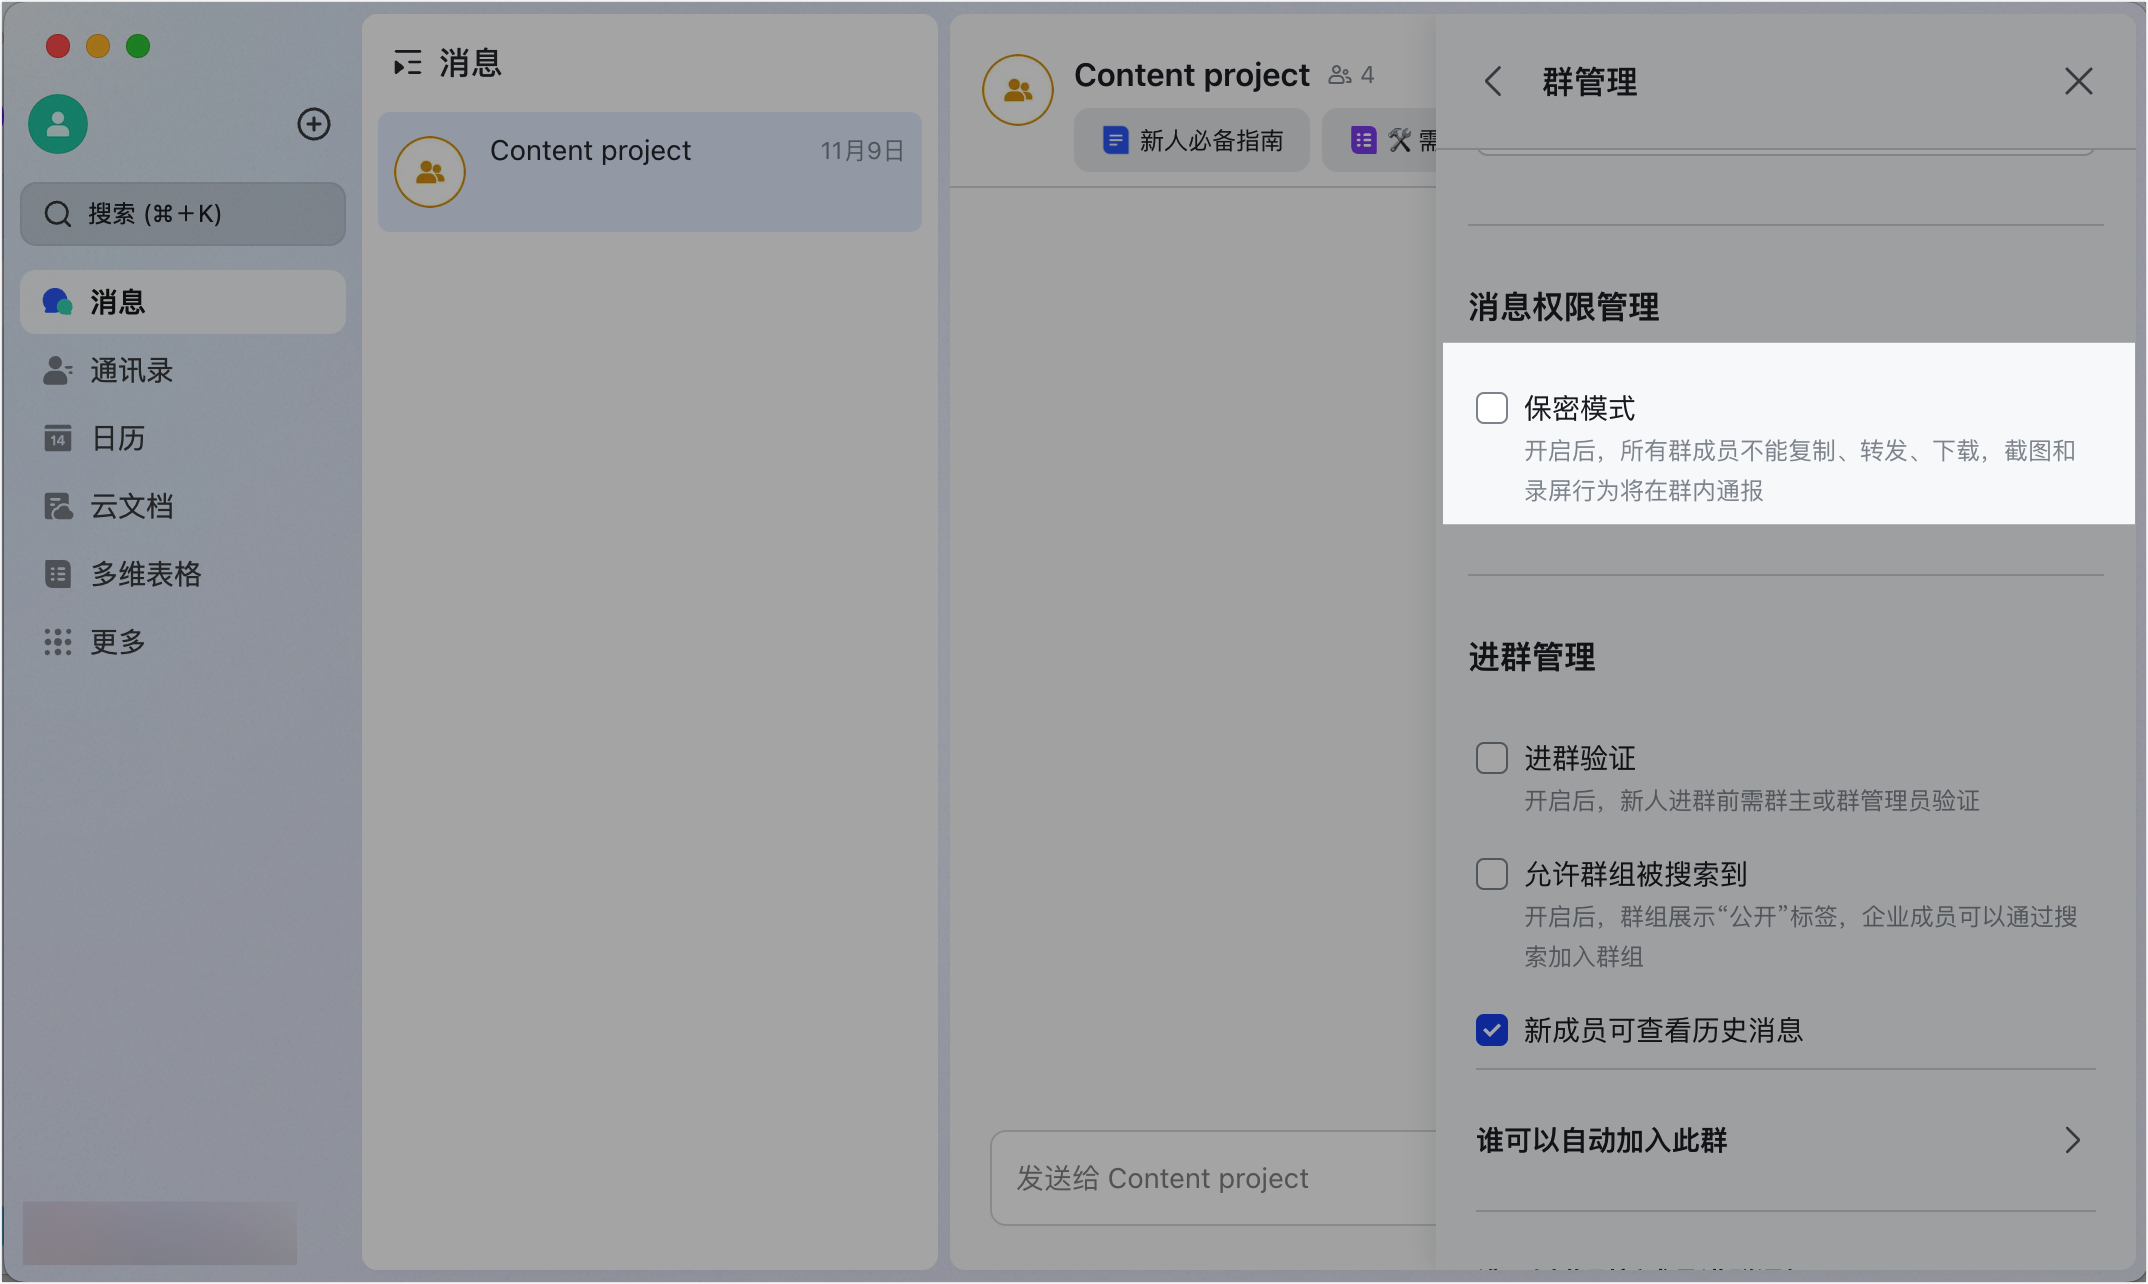
Task: Click the 多维表格 table icon
Action: point(58,574)
